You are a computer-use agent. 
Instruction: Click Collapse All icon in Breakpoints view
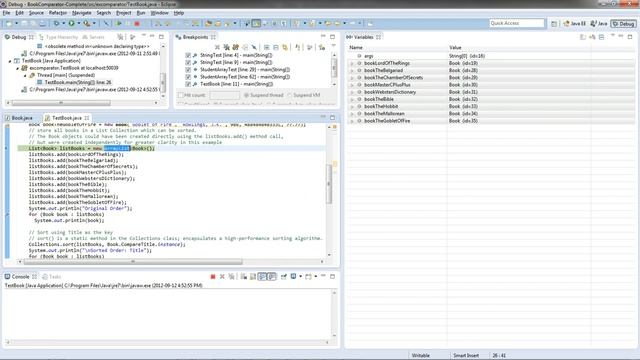point(276,47)
